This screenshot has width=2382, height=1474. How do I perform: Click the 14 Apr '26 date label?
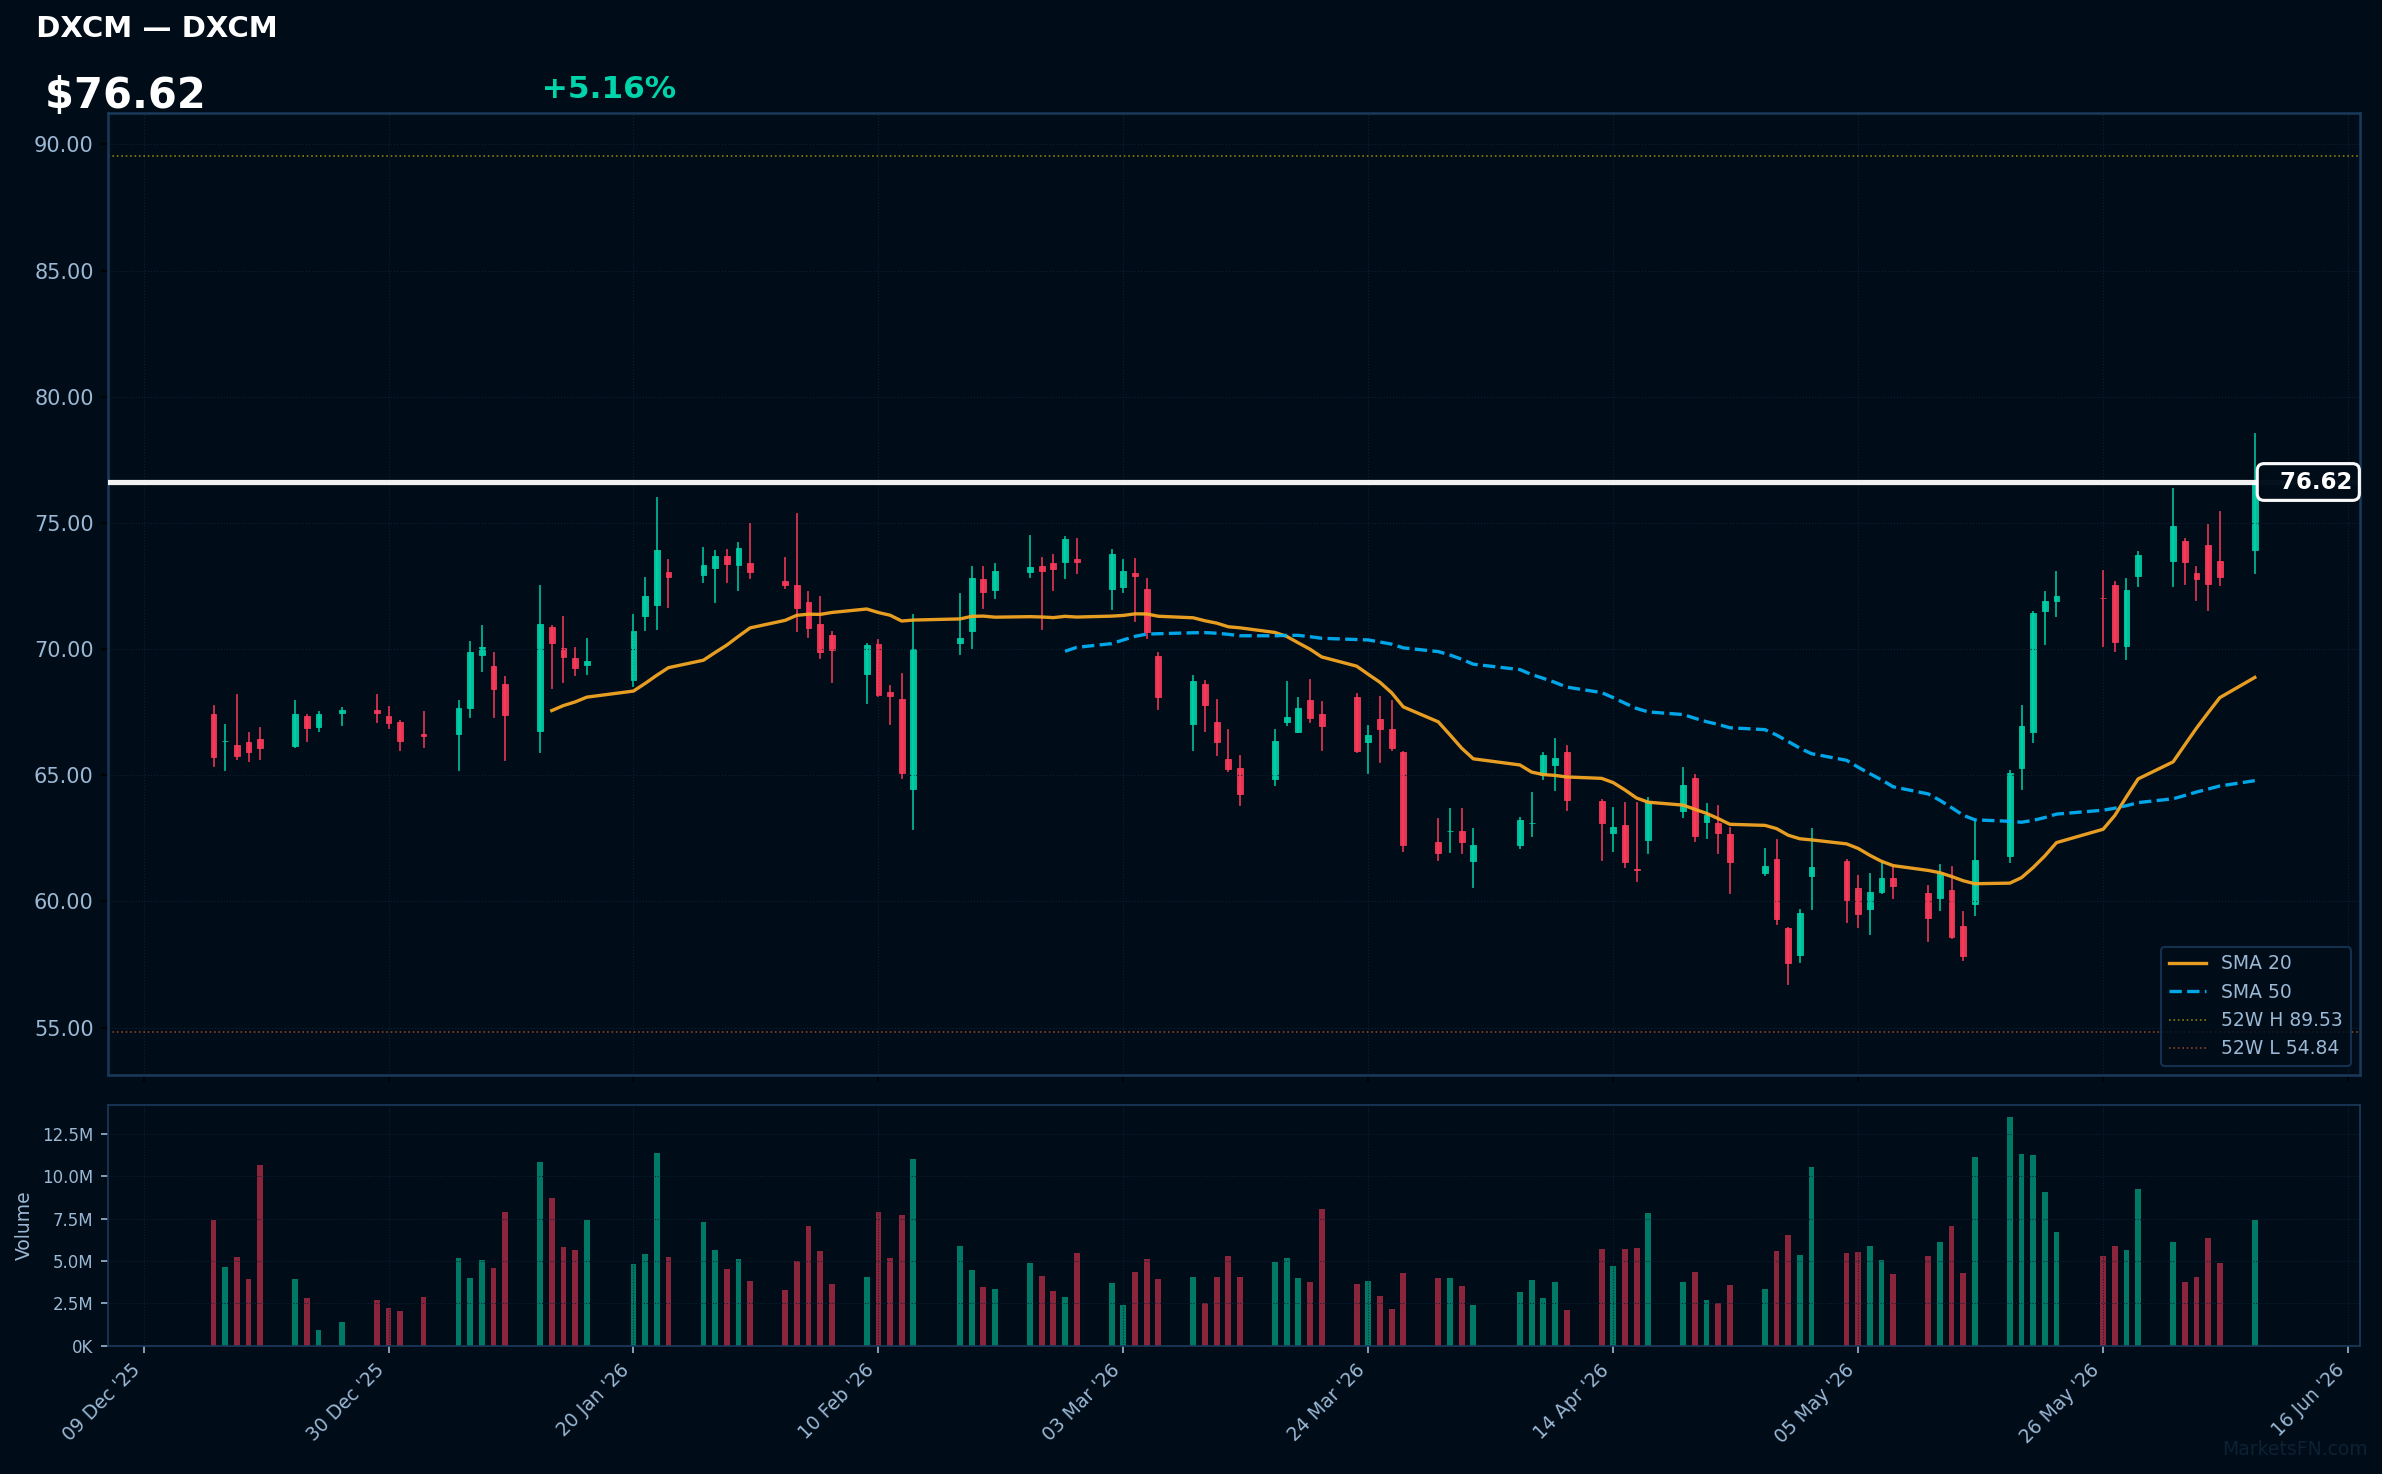pos(1570,1402)
